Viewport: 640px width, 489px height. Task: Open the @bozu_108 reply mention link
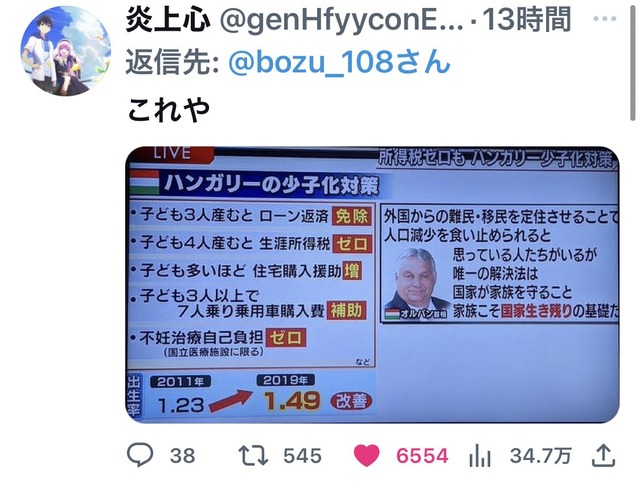(340, 62)
